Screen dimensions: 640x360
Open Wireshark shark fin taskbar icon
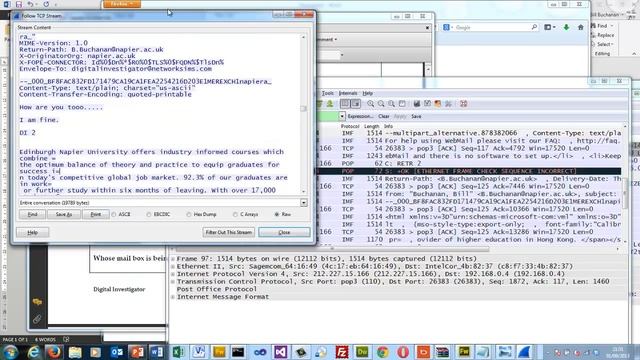525,352
